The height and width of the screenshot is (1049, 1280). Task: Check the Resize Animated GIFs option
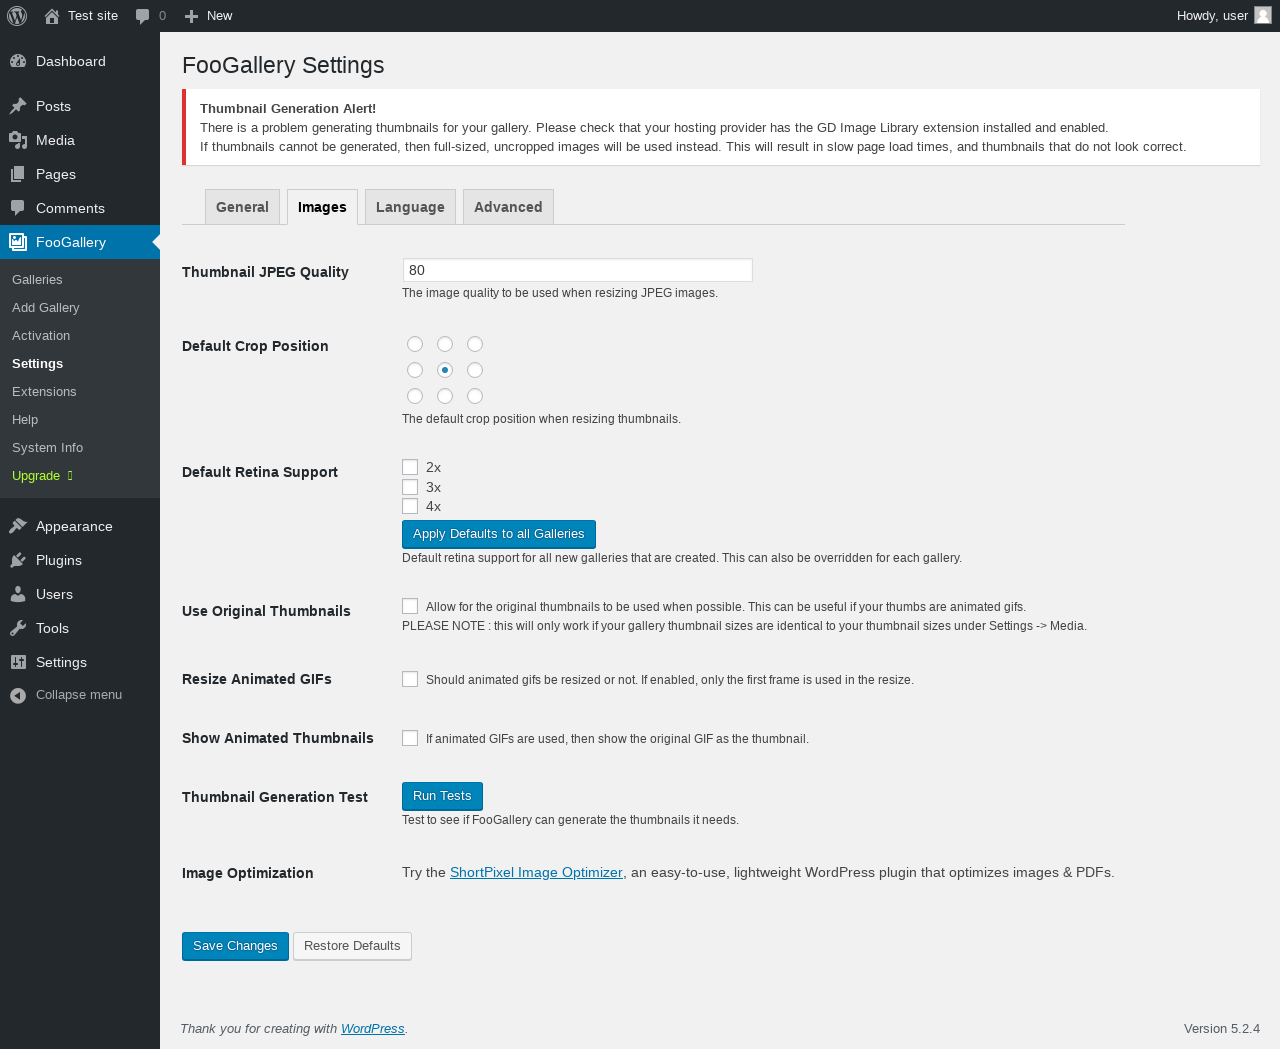click(410, 679)
